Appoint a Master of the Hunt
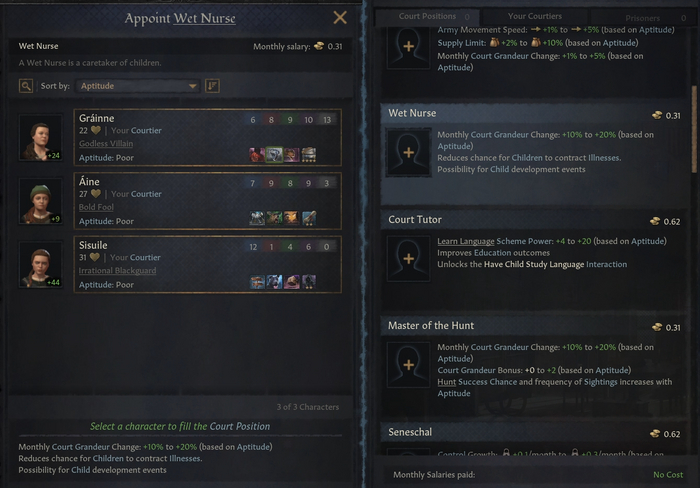 coord(408,364)
